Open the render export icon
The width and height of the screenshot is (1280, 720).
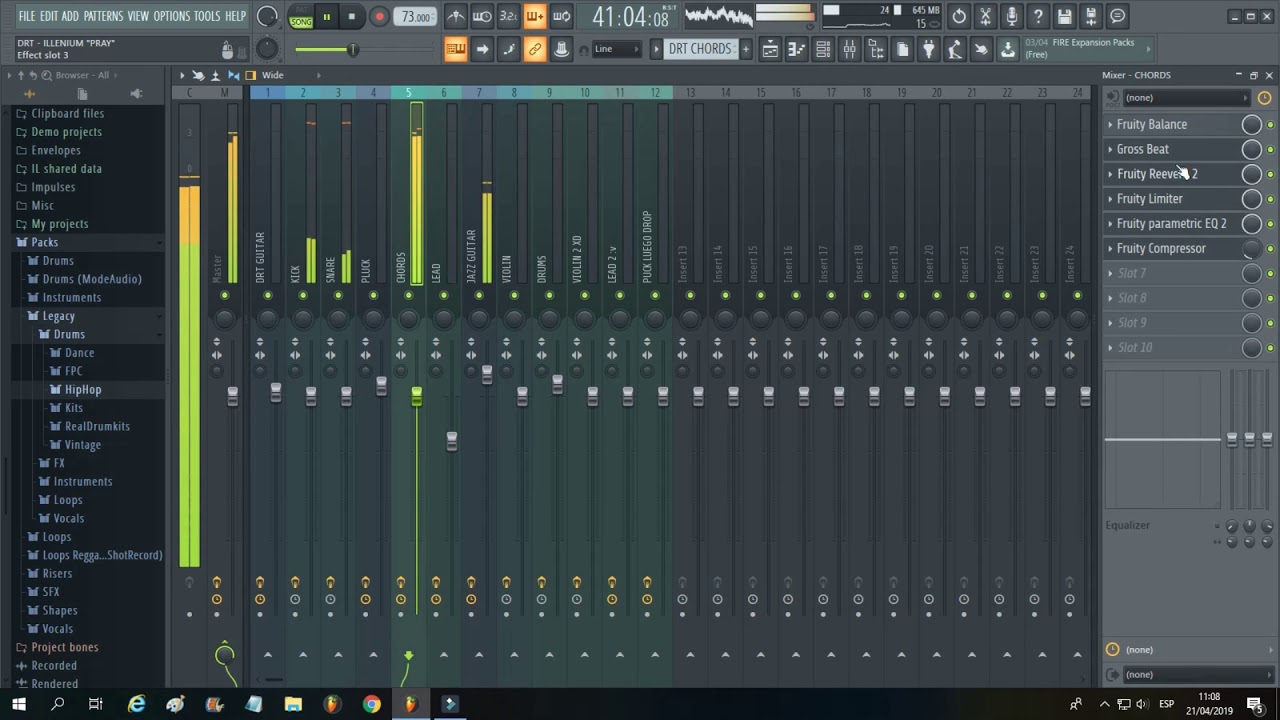pos(1091,16)
